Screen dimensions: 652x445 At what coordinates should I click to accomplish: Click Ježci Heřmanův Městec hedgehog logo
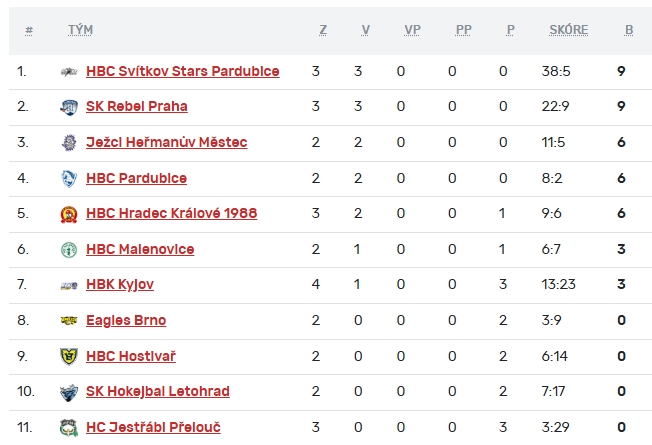(x=69, y=143)
